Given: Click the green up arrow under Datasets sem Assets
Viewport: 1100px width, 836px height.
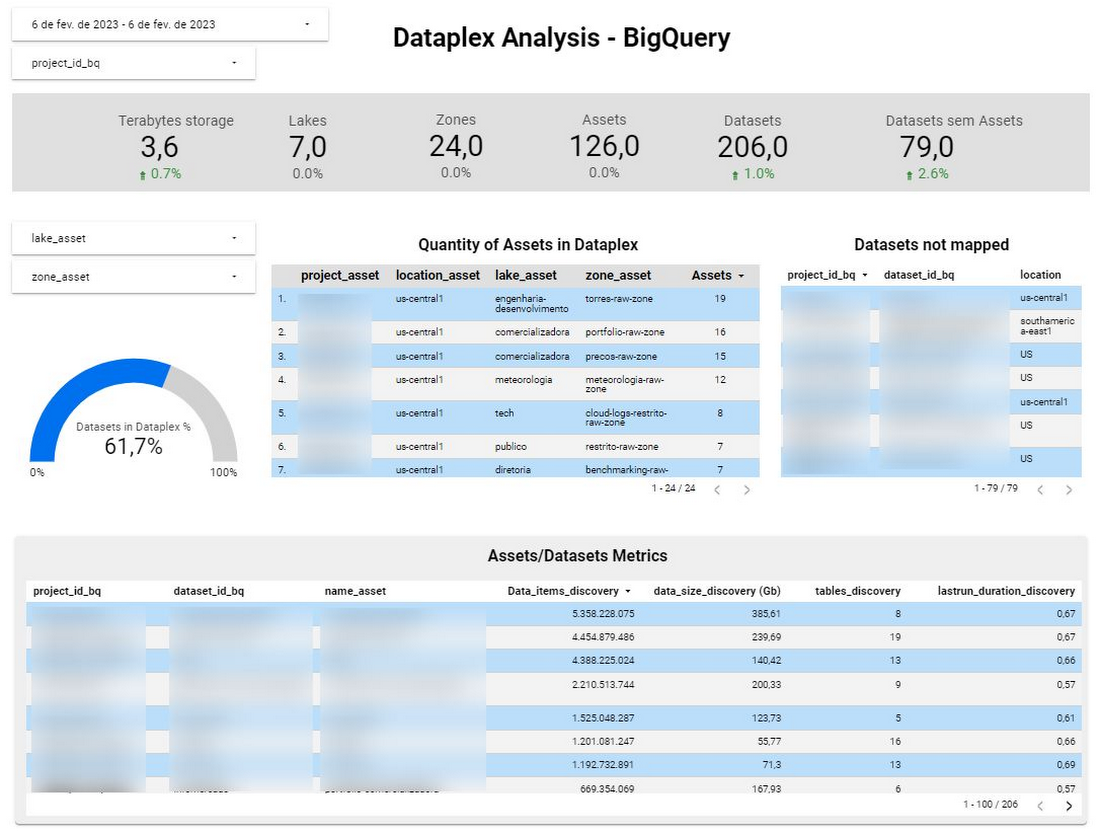Looking at the screenshot, I should (909, 175).
